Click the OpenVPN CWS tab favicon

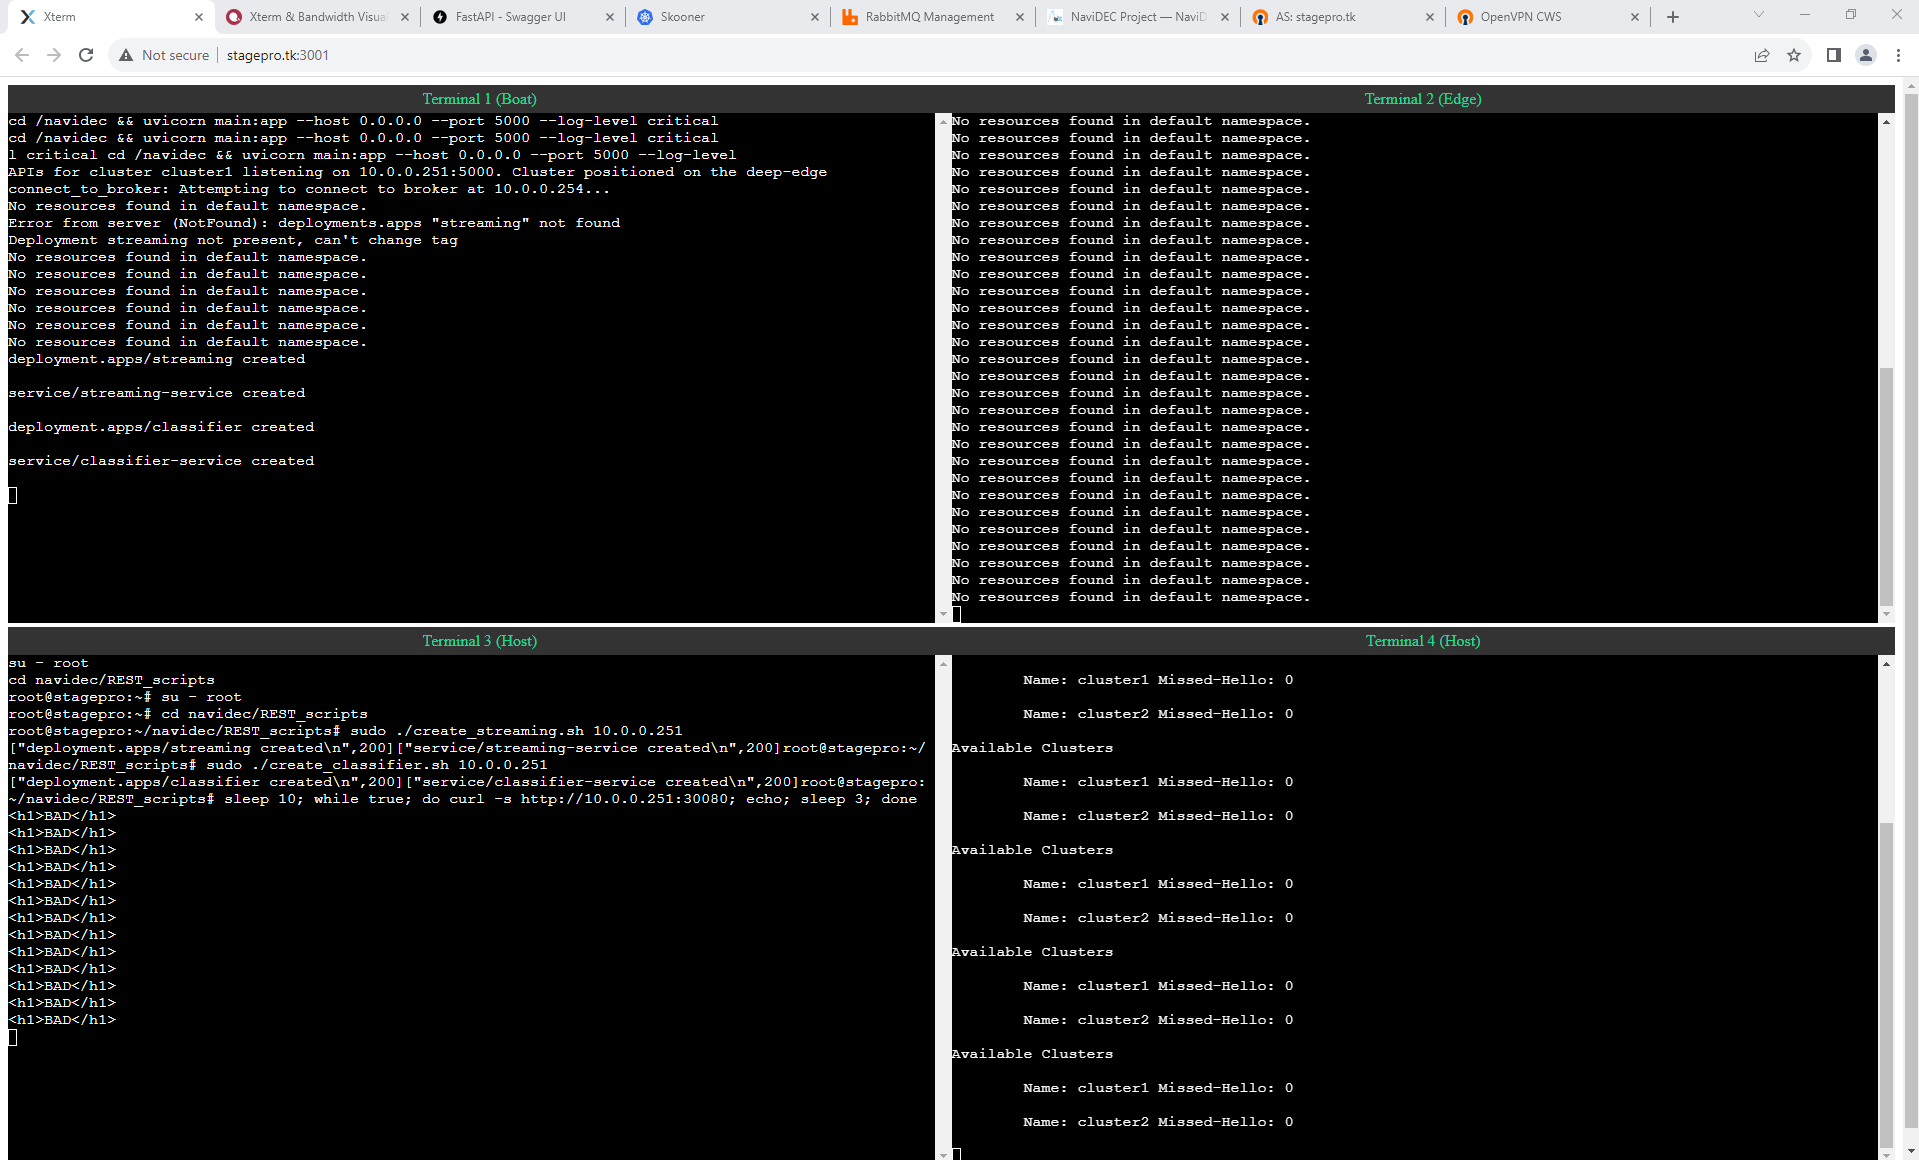[1465, 17]
